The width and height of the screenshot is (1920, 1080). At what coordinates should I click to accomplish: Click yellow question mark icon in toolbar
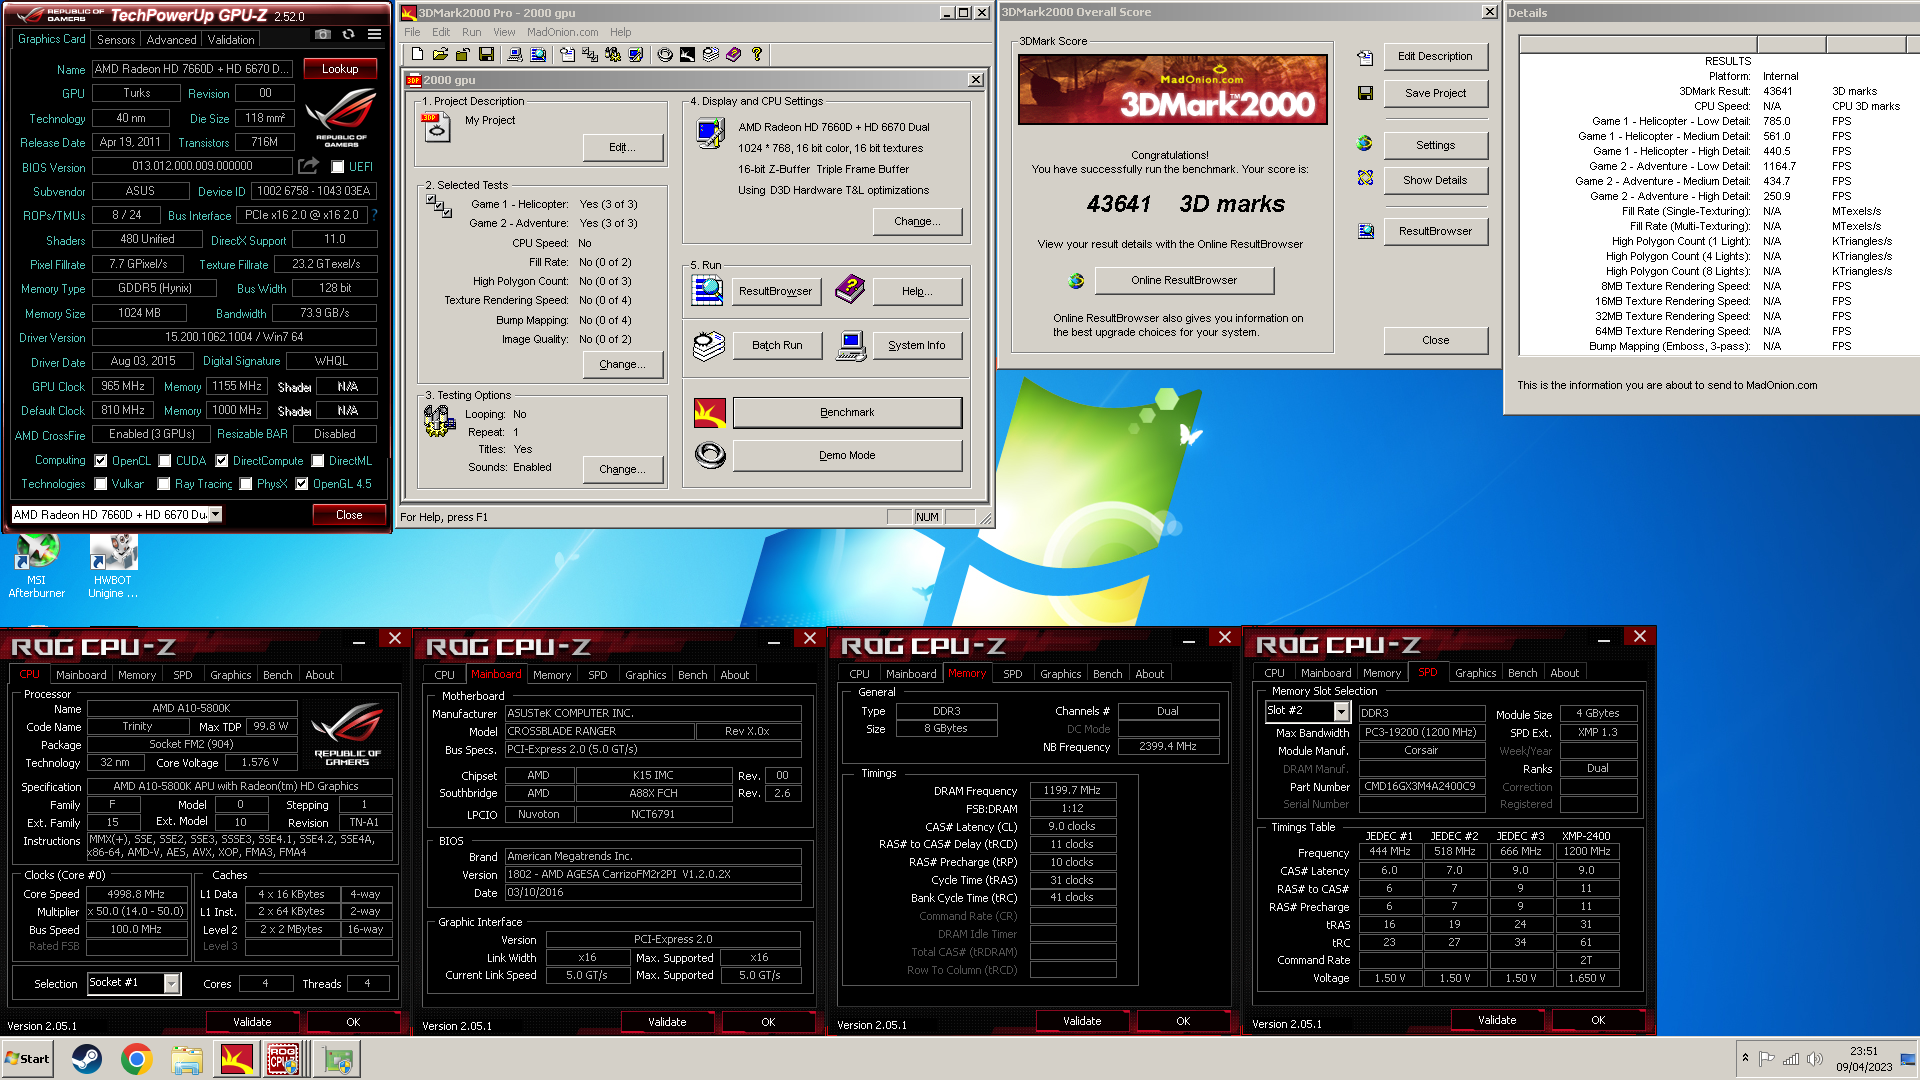(x=756, y=54)
